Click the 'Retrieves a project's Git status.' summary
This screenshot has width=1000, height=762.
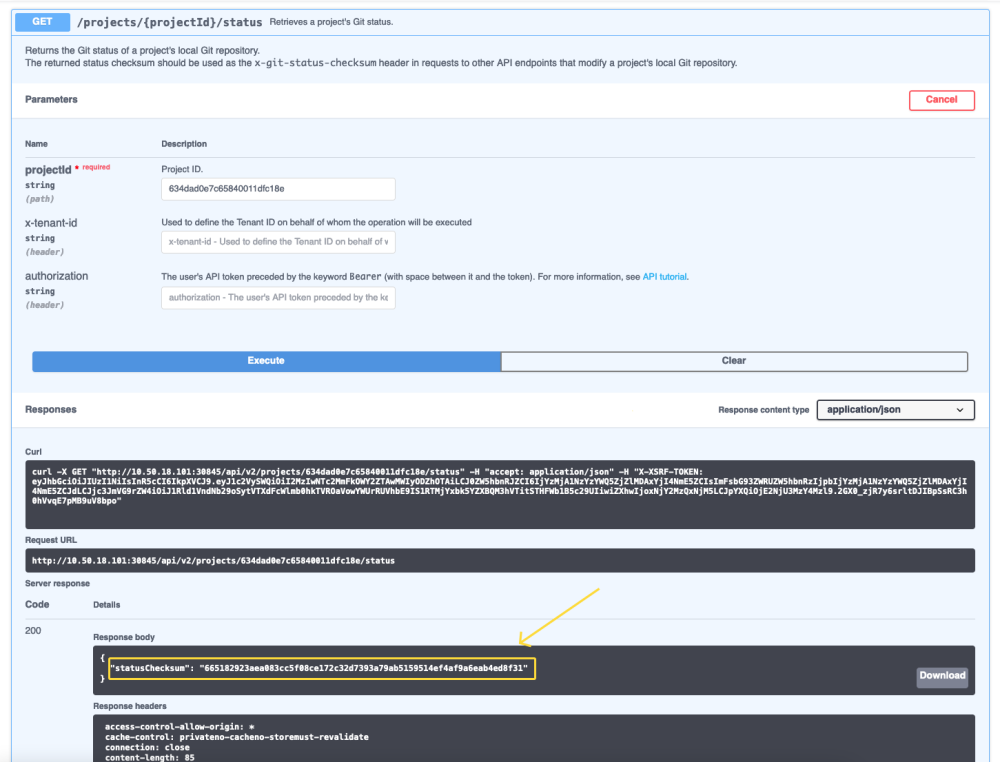pyautogui.click(x=331, y=22)
